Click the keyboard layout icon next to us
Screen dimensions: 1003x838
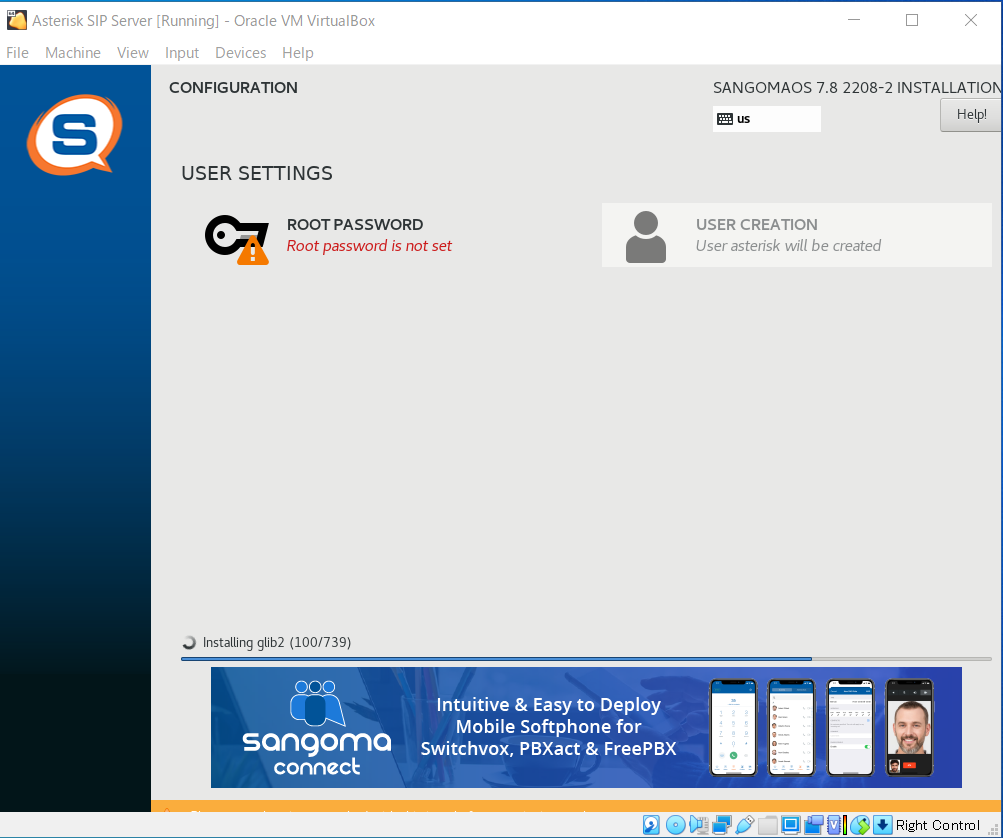coord(725,118)
